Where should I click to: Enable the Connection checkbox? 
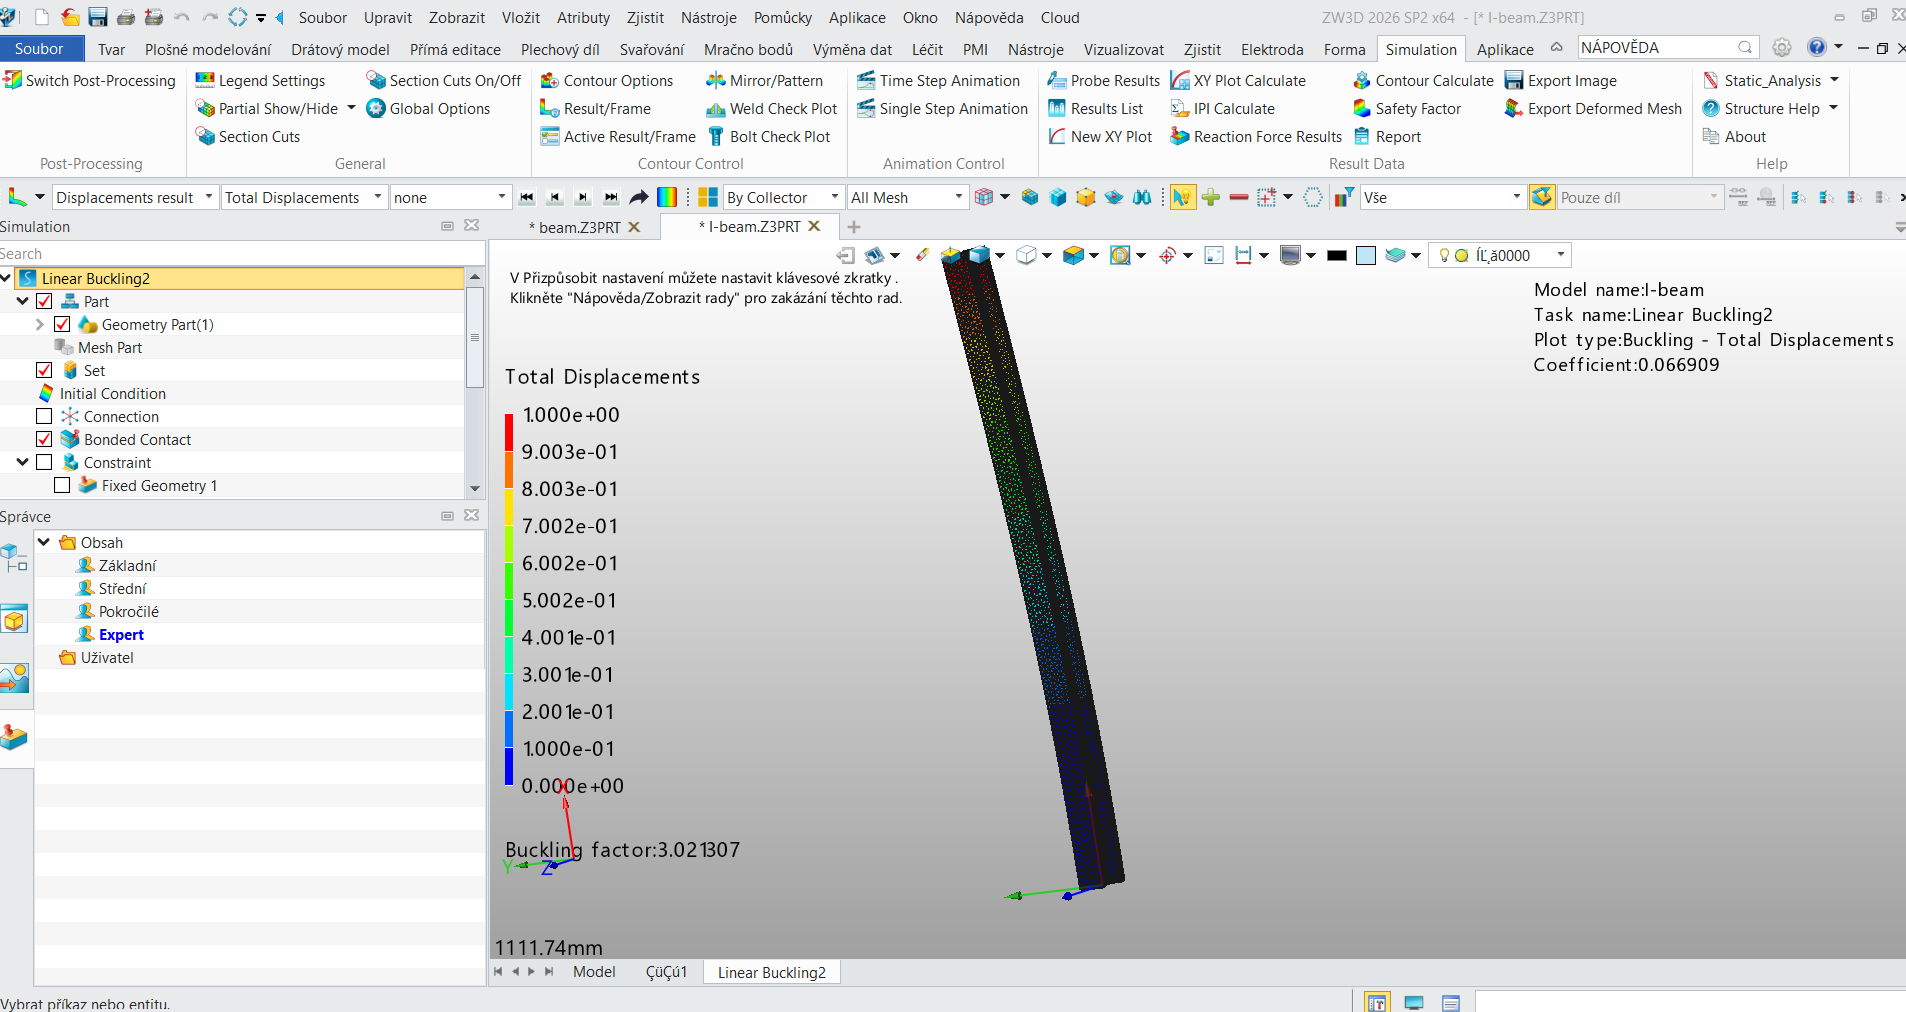tap(44, 416)
